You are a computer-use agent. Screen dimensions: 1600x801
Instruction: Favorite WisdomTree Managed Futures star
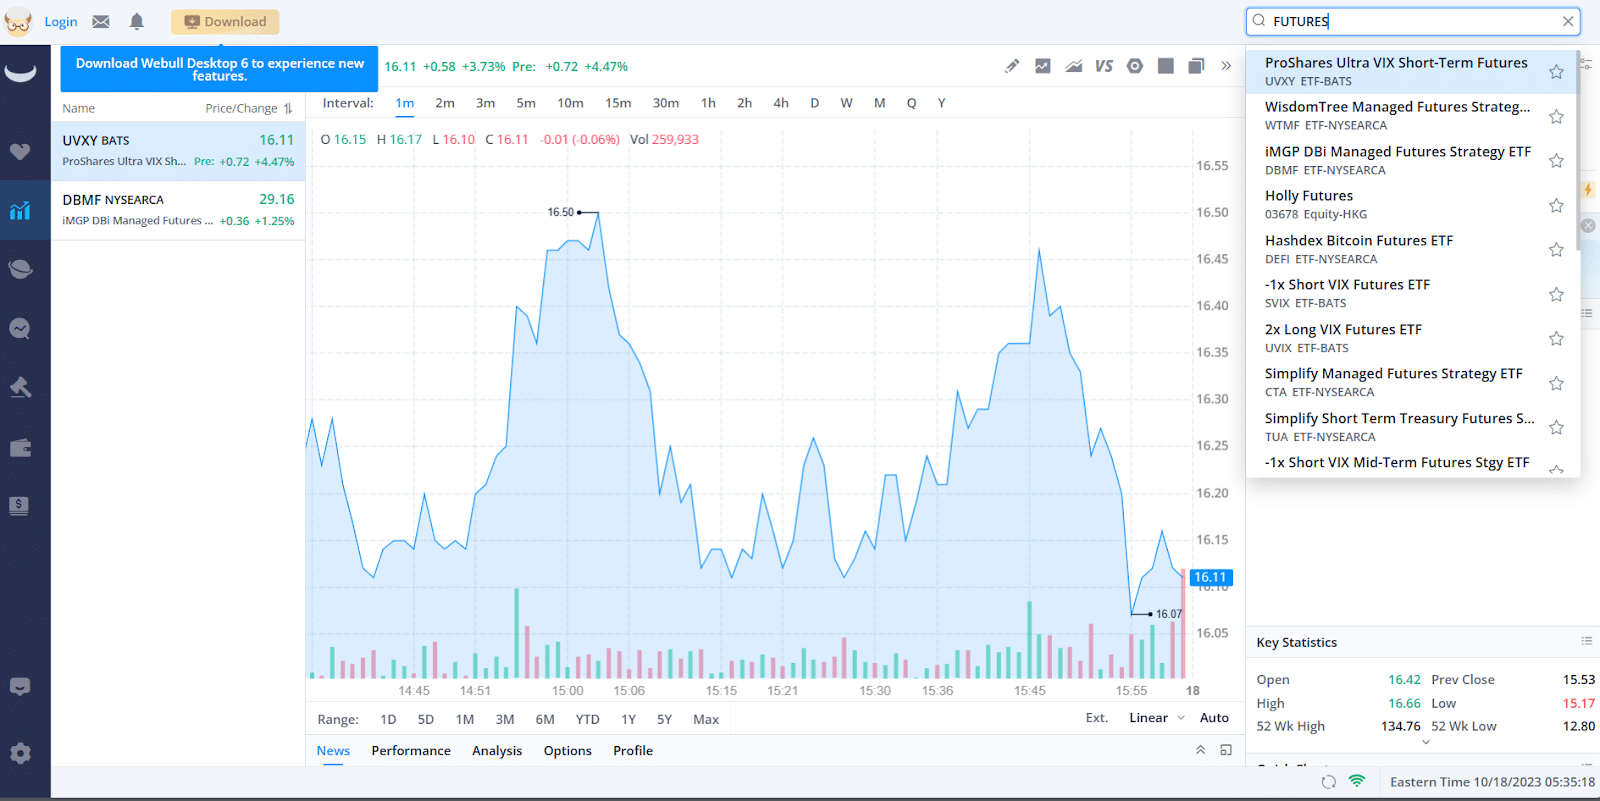1556,117
